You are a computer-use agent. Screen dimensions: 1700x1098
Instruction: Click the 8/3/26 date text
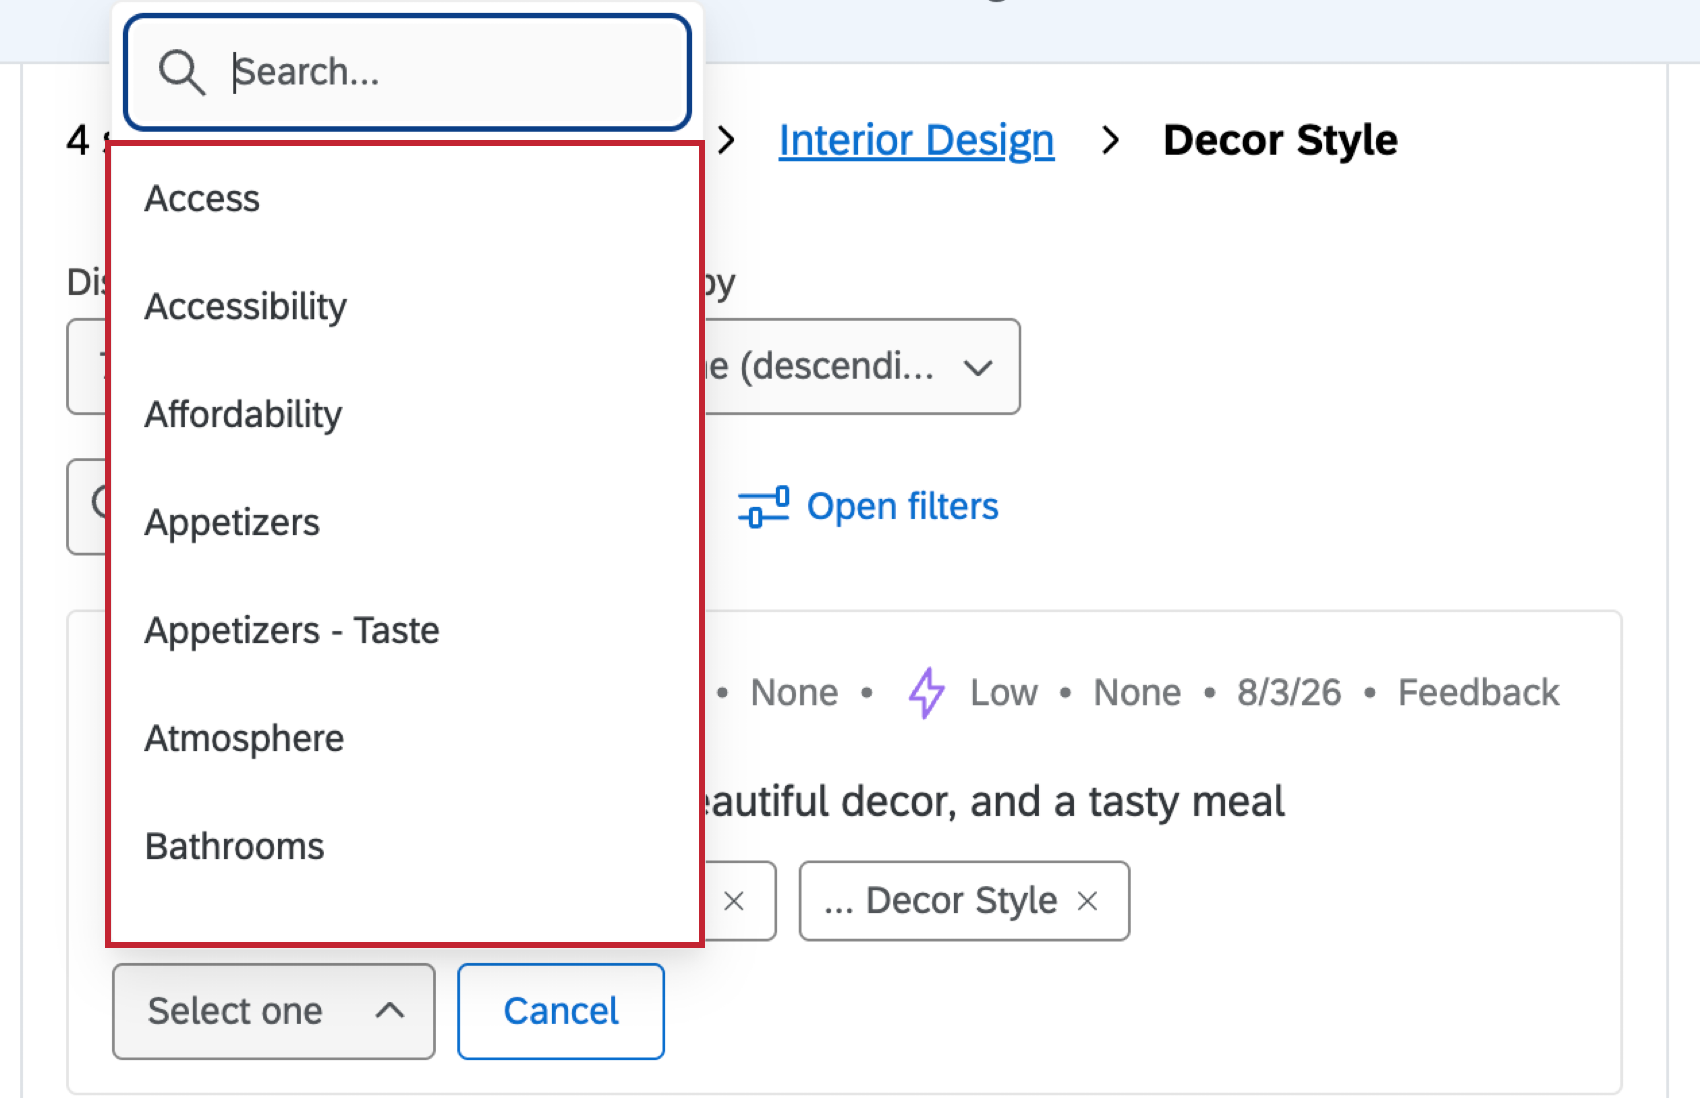pyautogui.click(x=1289, y=693)
